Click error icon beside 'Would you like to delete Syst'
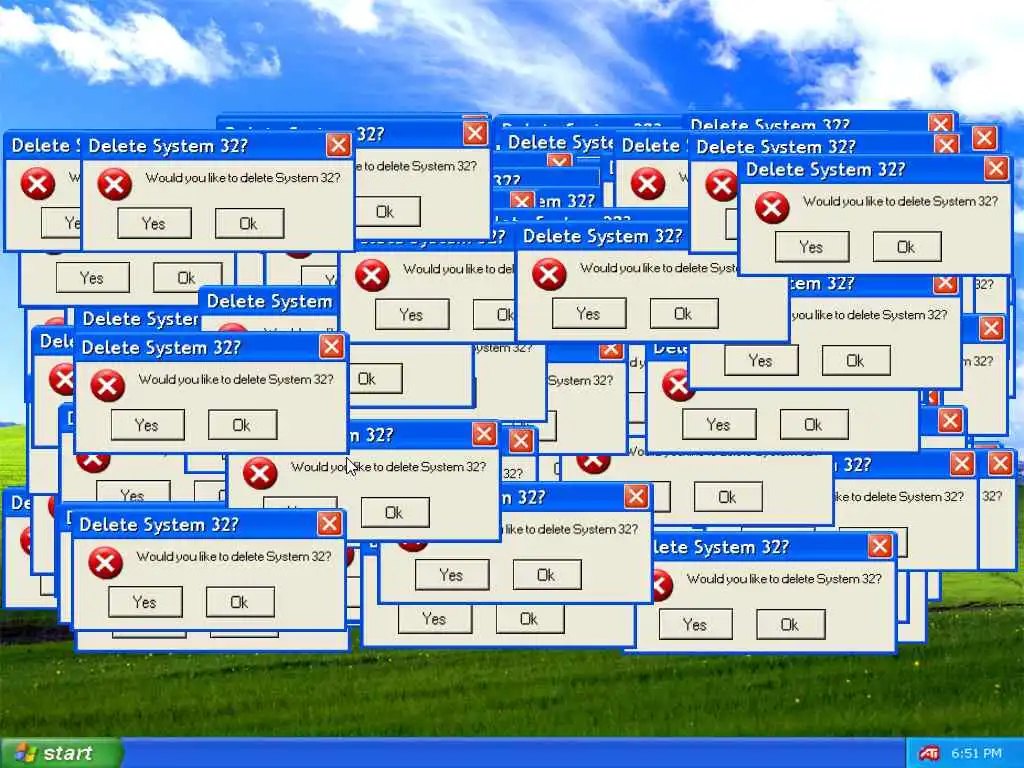 (549, 274)
